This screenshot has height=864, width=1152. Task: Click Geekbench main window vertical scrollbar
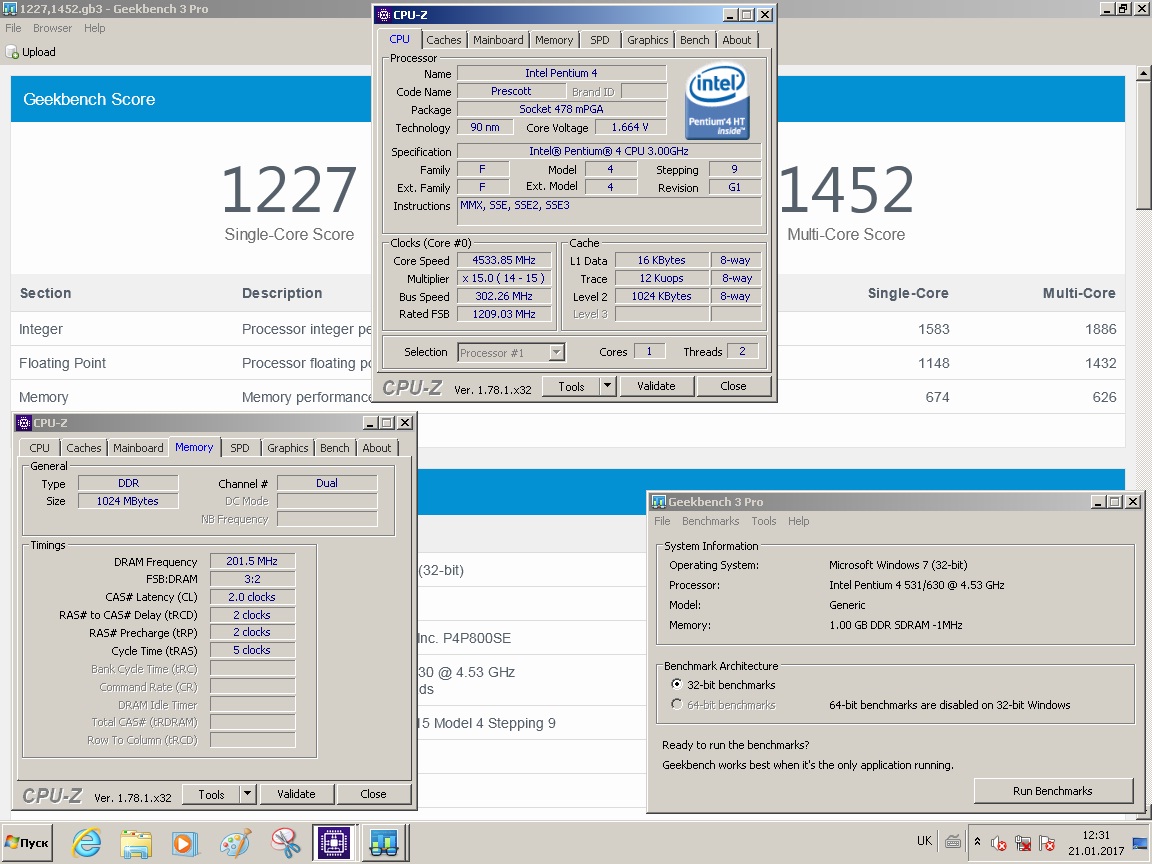pos(1143,145)
